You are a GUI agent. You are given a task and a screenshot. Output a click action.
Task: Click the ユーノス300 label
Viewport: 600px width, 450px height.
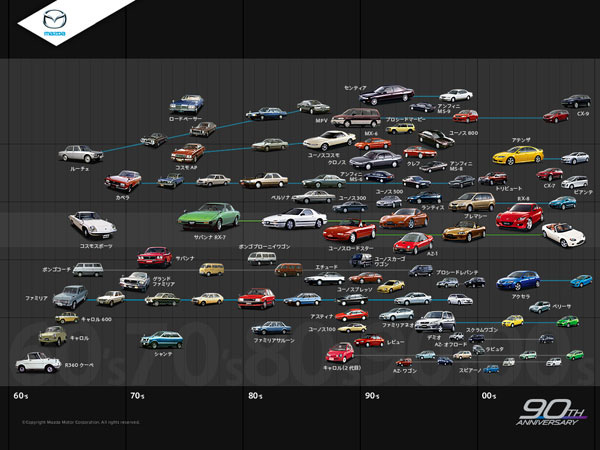352,198
